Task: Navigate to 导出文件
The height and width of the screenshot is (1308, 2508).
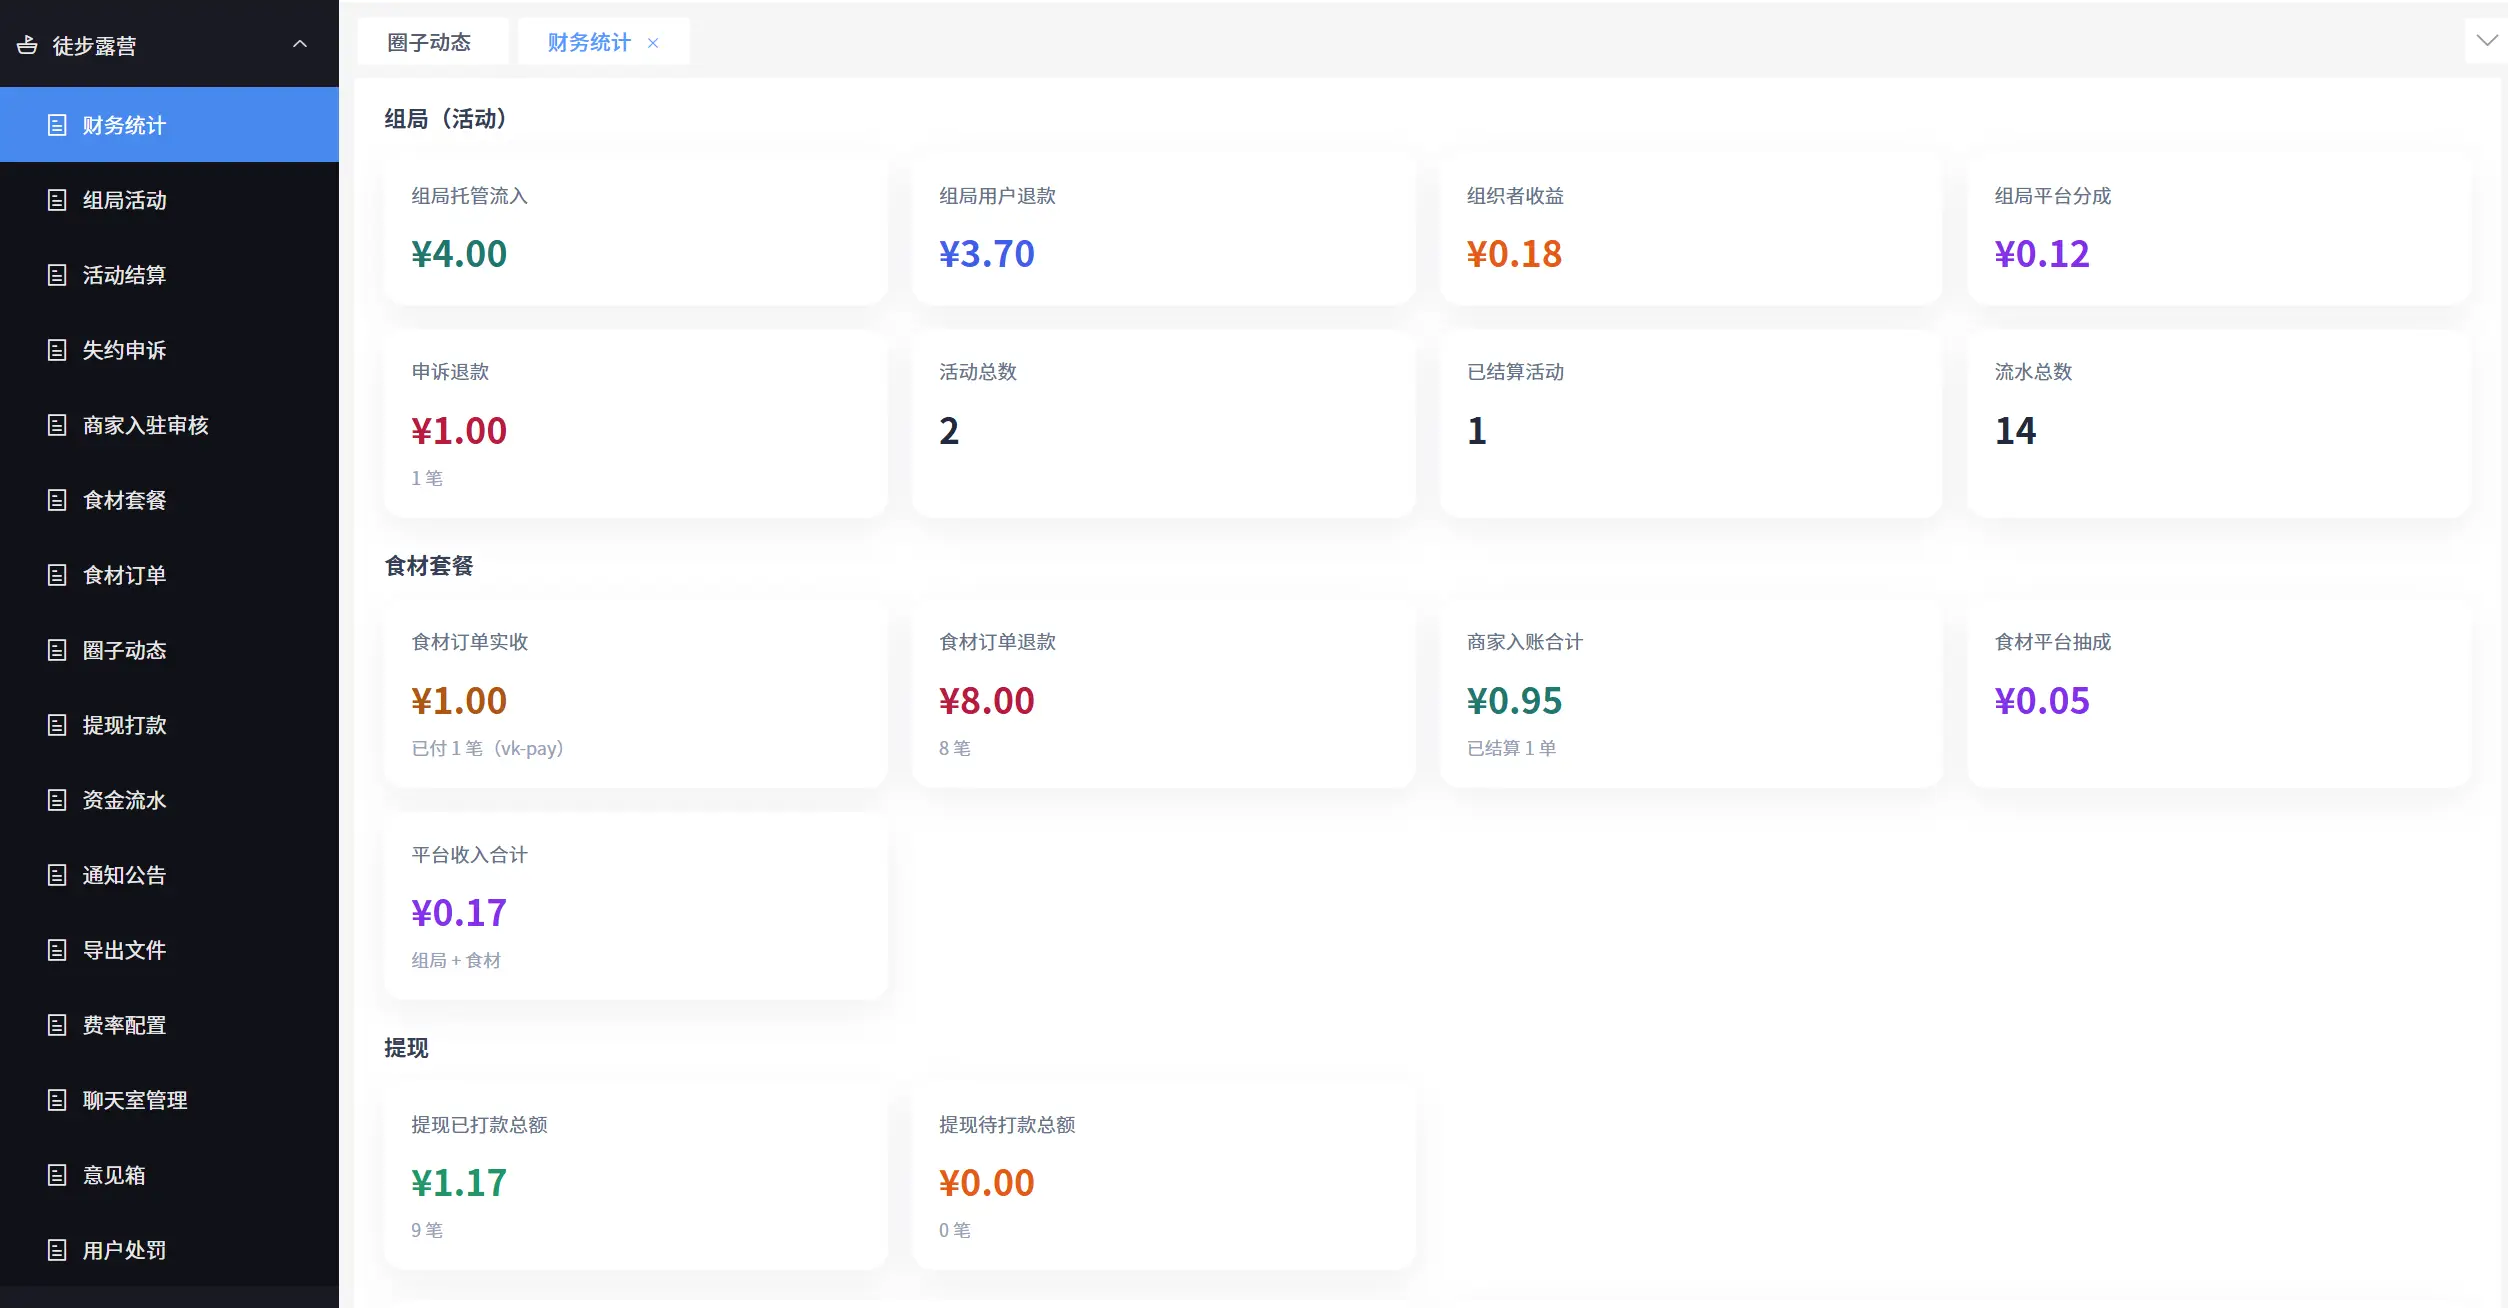Action: [169, 950]
